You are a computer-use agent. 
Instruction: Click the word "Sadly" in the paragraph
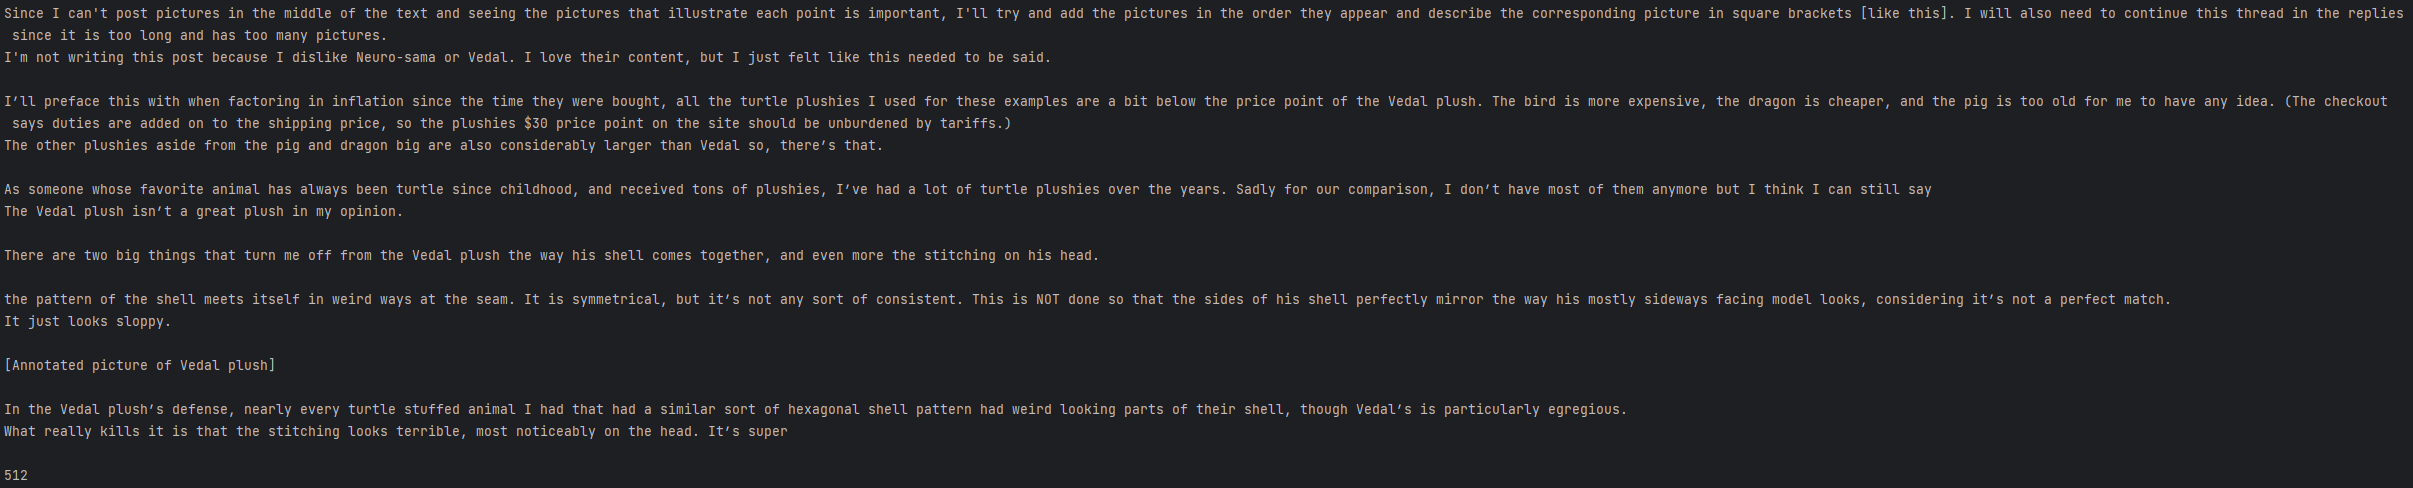1256,190
